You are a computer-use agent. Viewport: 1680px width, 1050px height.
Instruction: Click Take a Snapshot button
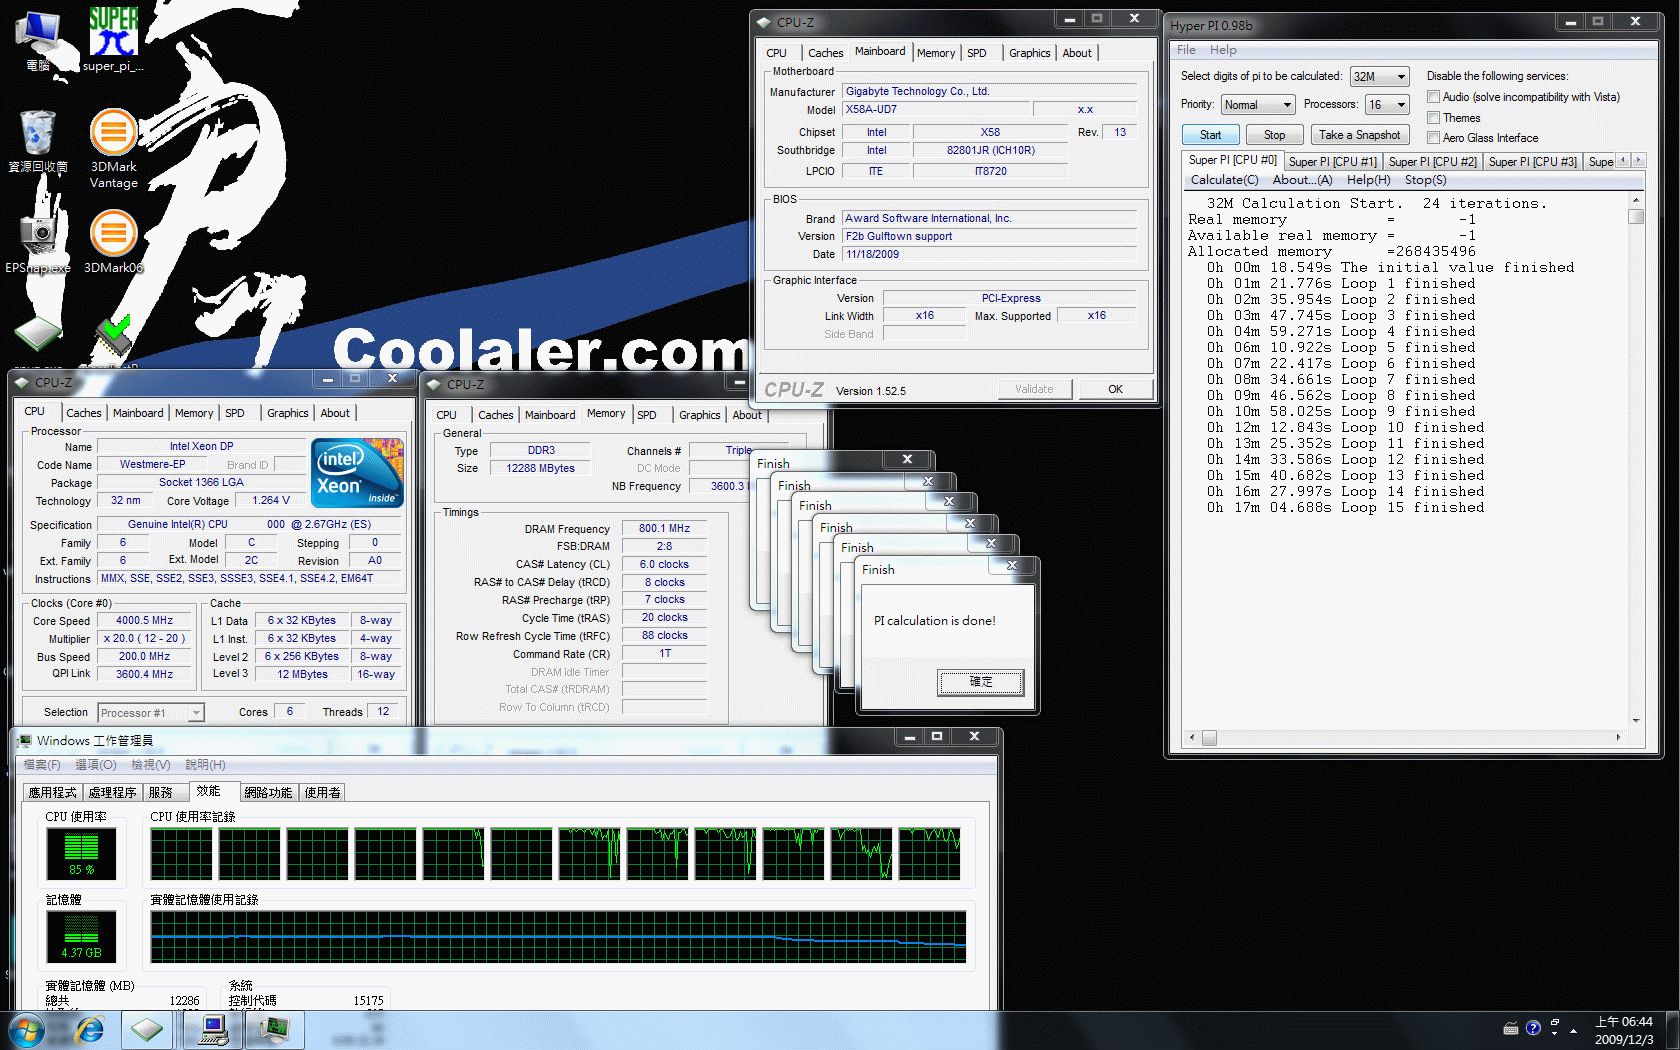[1359, 135]
